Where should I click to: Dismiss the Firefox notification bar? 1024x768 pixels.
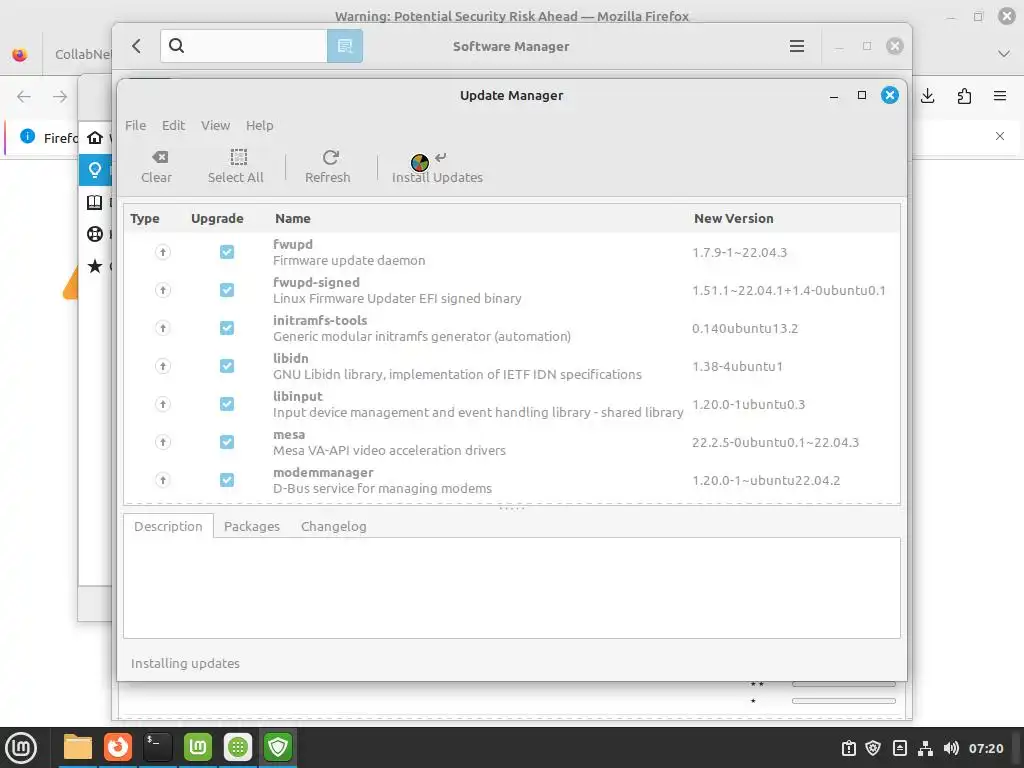pyautogui.click(x=1000, y=136)
